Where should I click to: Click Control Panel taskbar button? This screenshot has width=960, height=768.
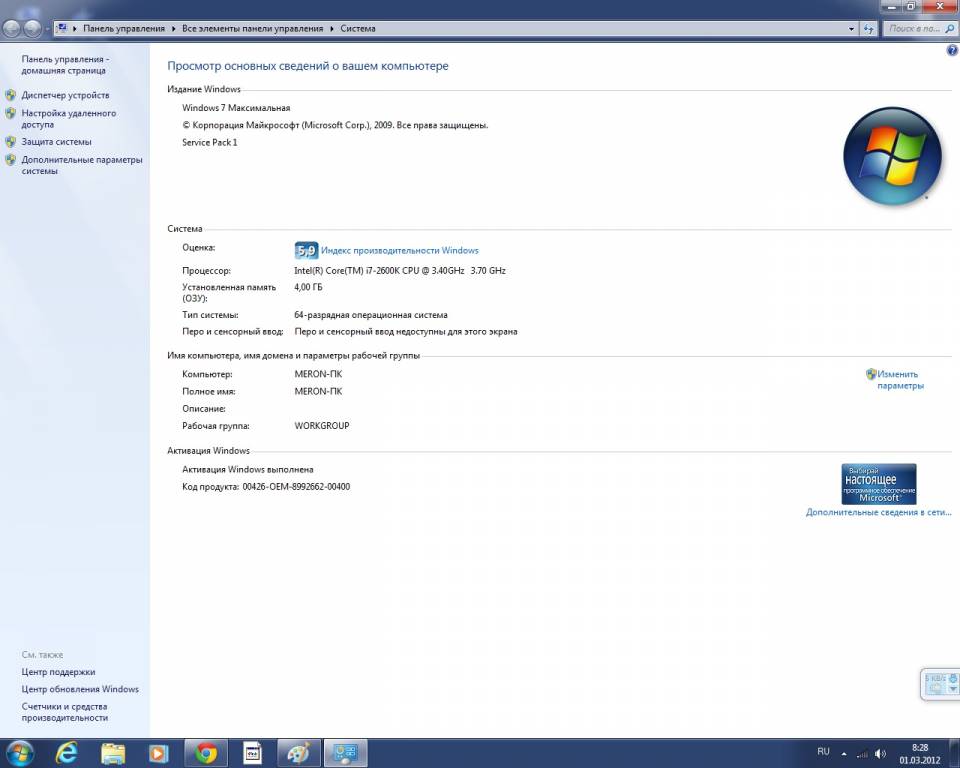pos(345,753)
